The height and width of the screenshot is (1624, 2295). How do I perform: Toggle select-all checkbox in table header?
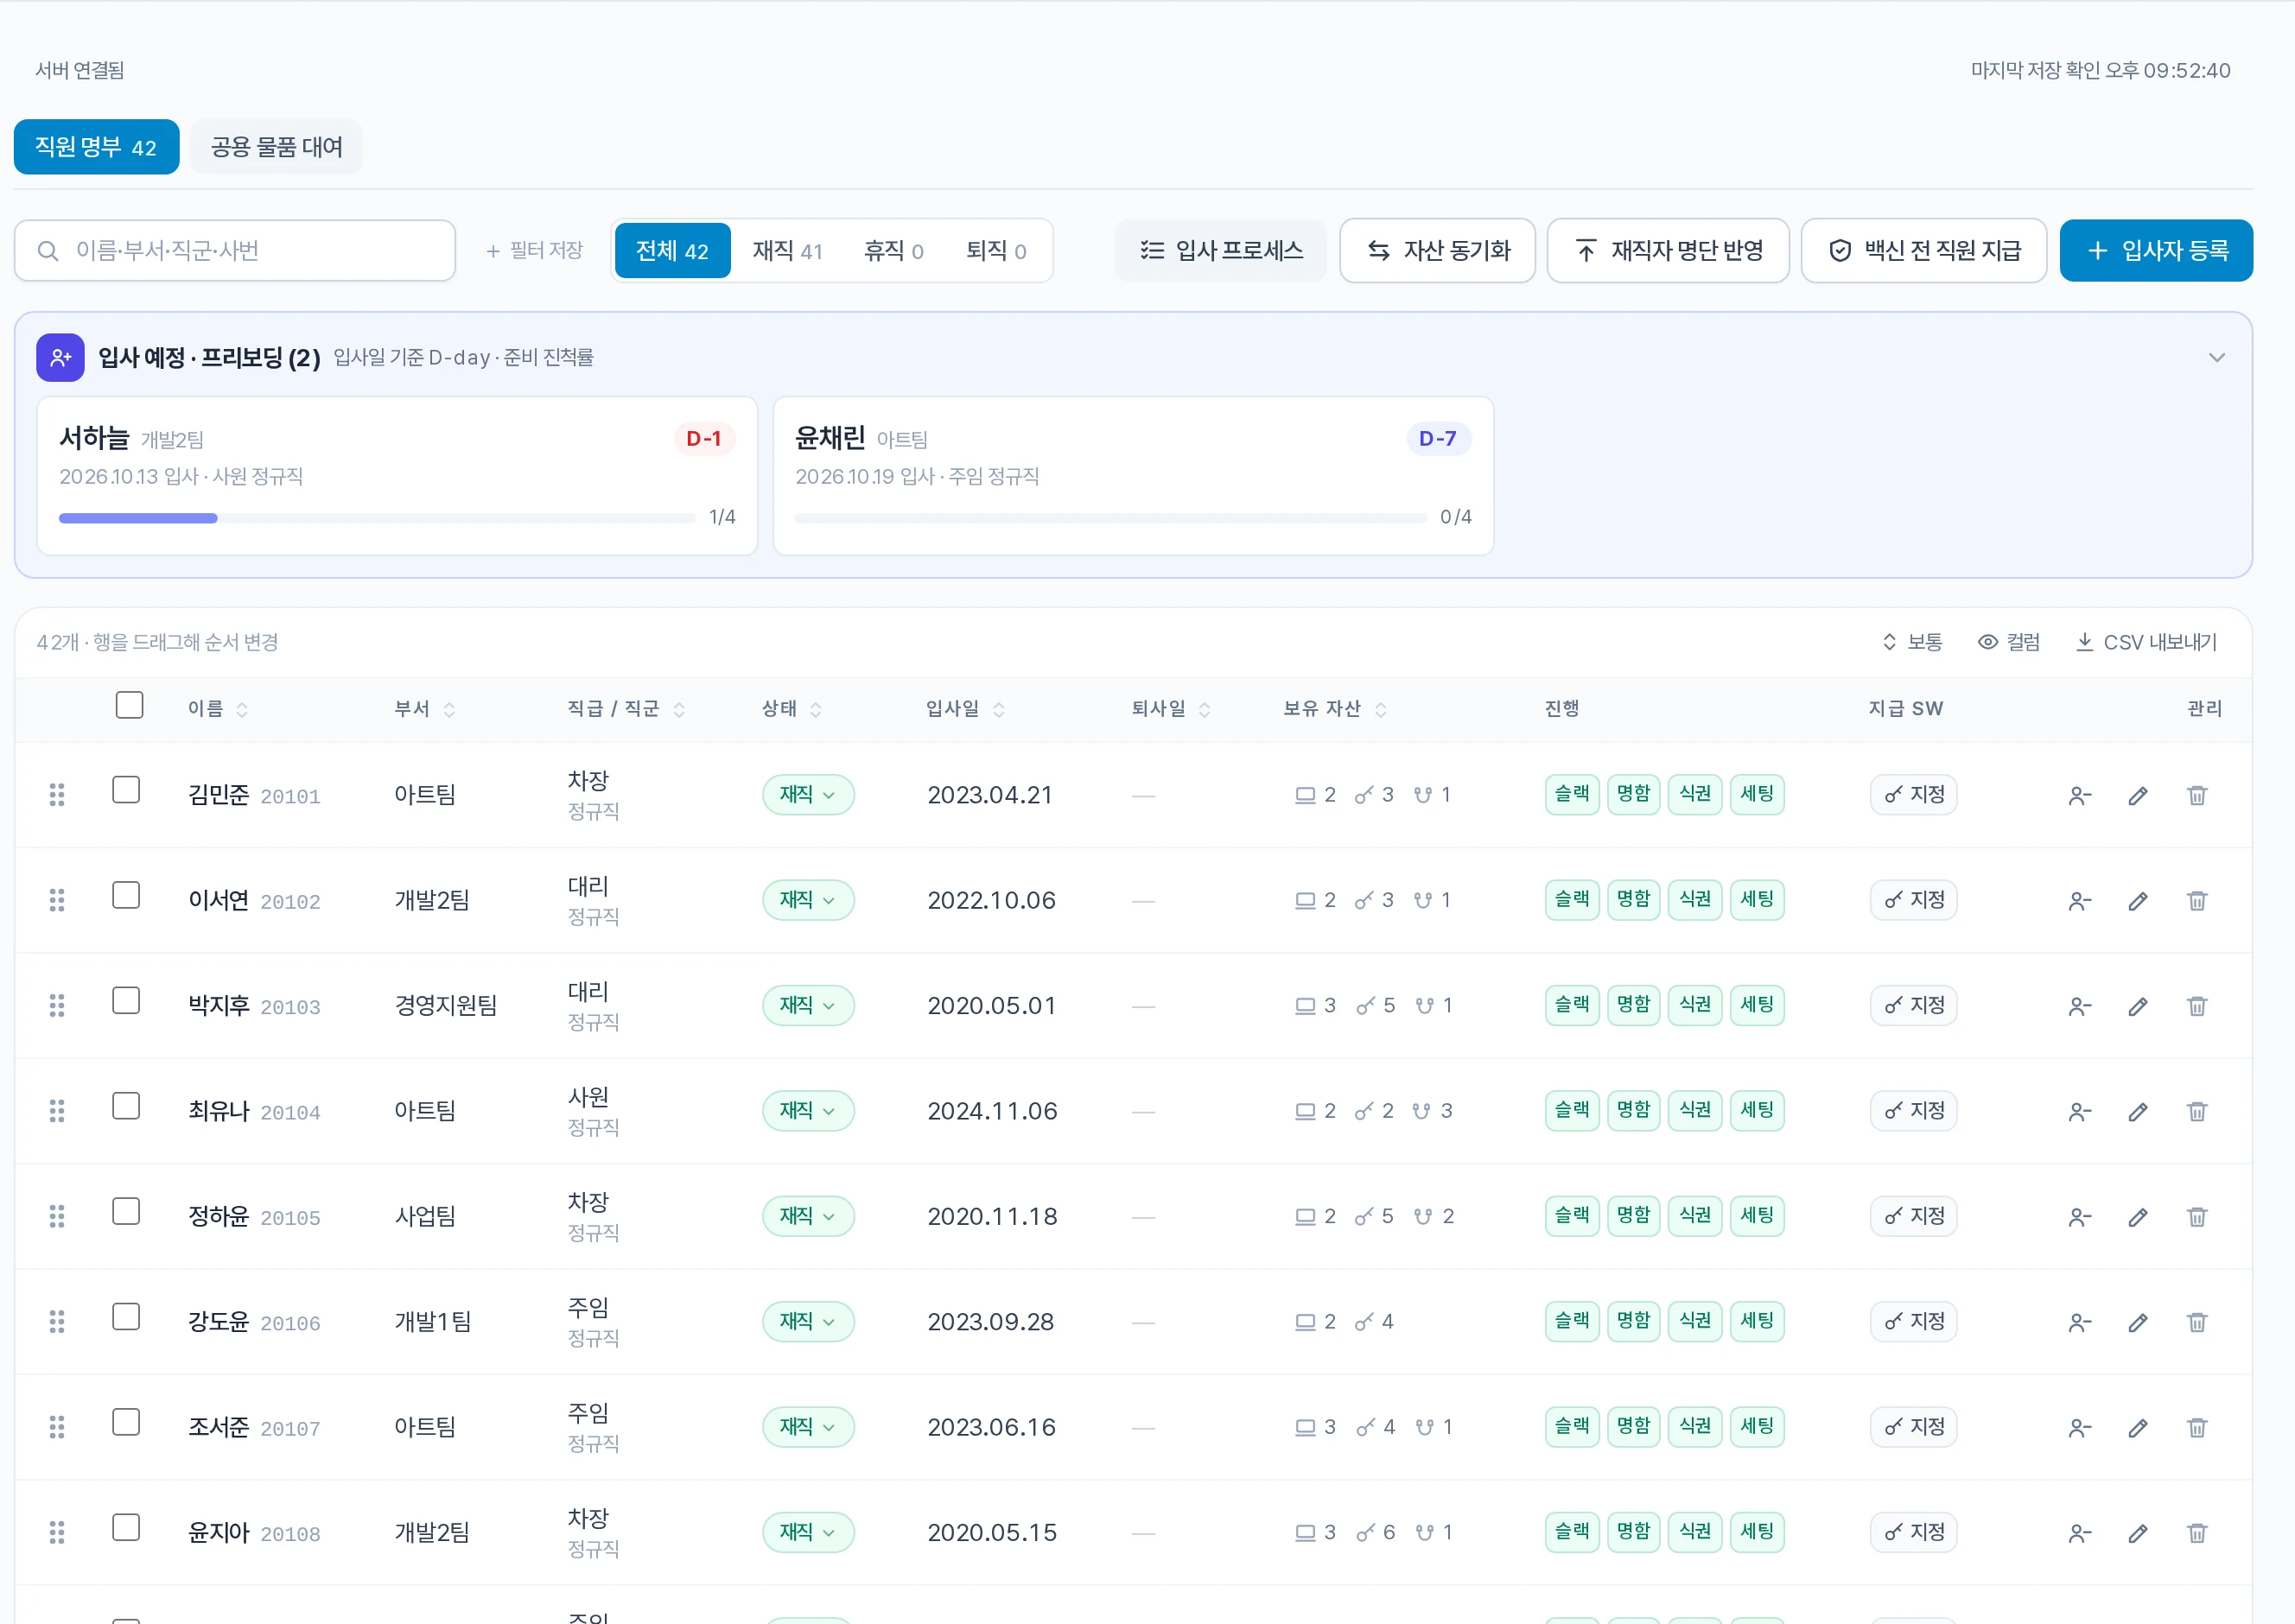click(129, 706)
